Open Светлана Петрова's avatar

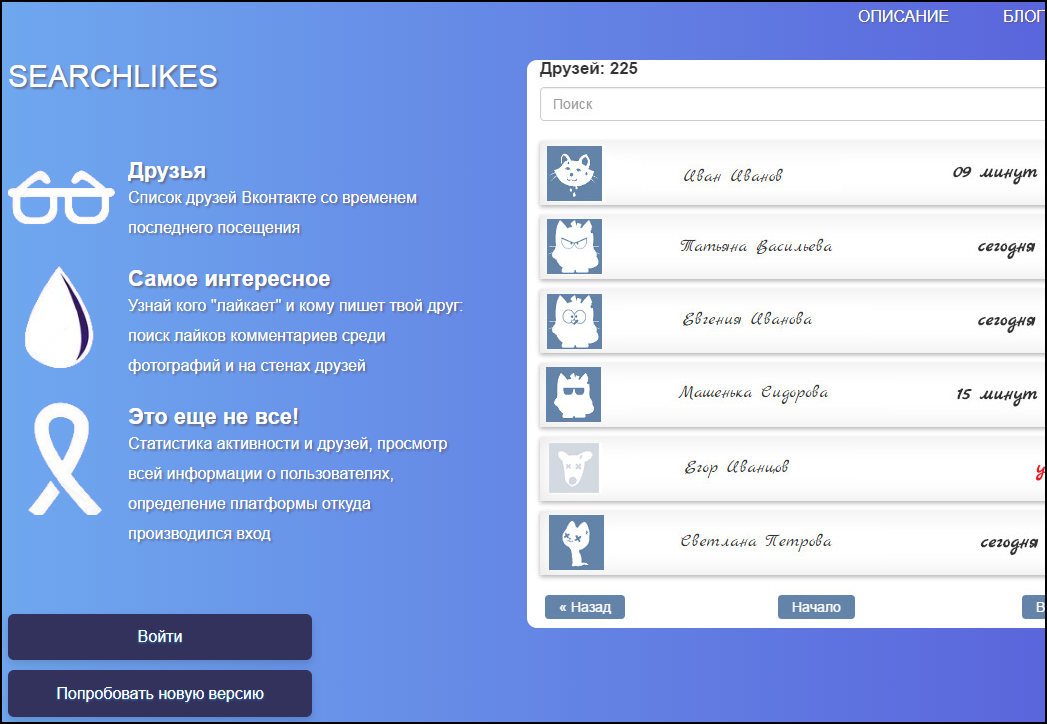pyautogui.click(x=576, y=542)
